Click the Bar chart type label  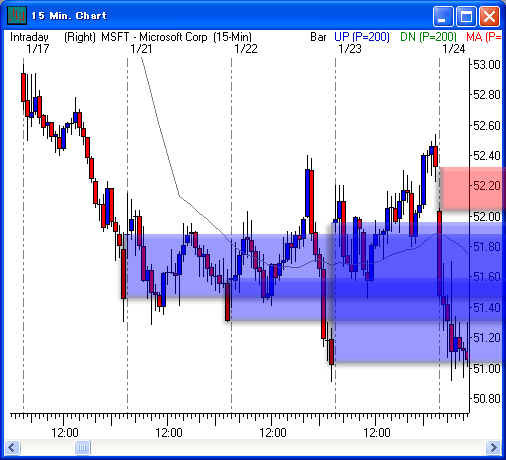(318, 37)
